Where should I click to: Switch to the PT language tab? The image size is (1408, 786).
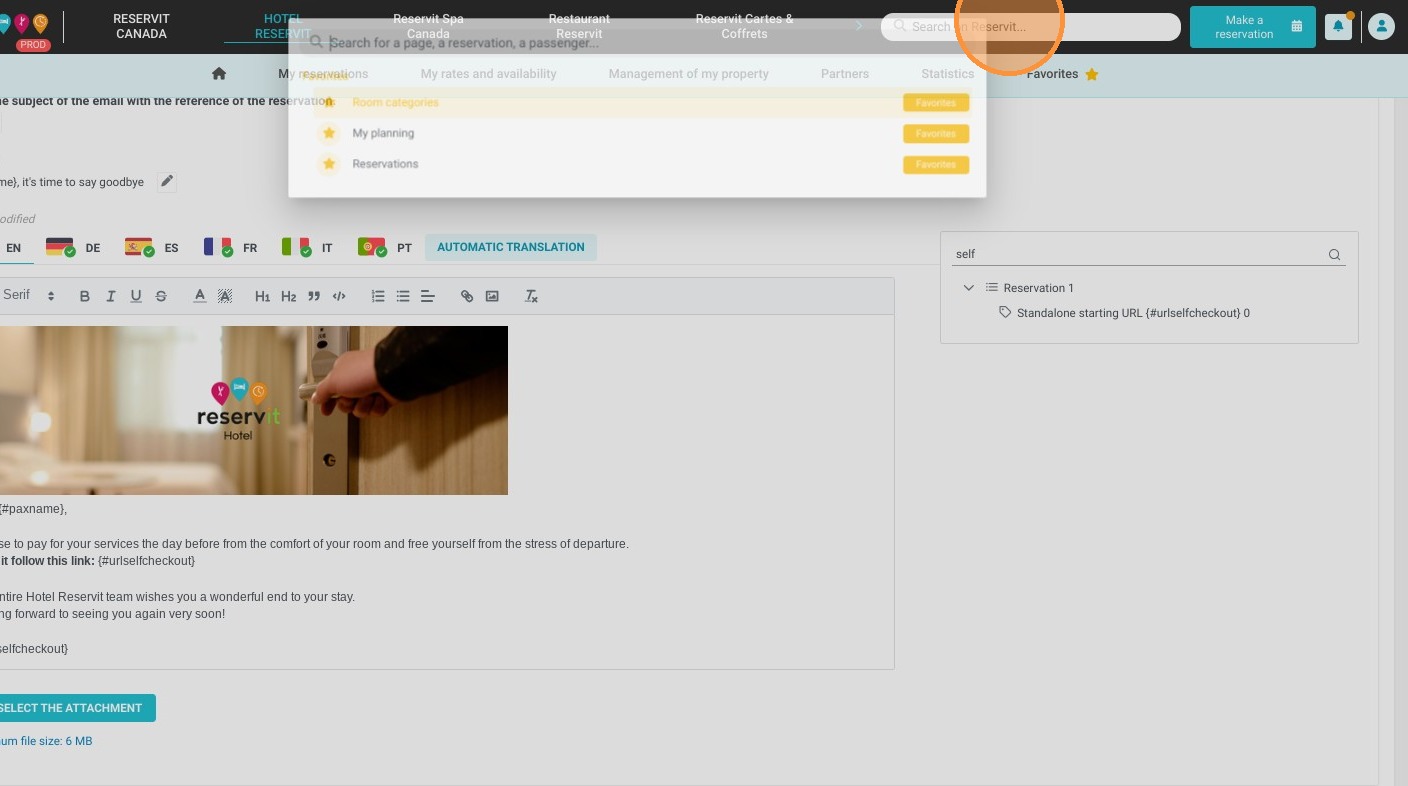coord(385,248)
